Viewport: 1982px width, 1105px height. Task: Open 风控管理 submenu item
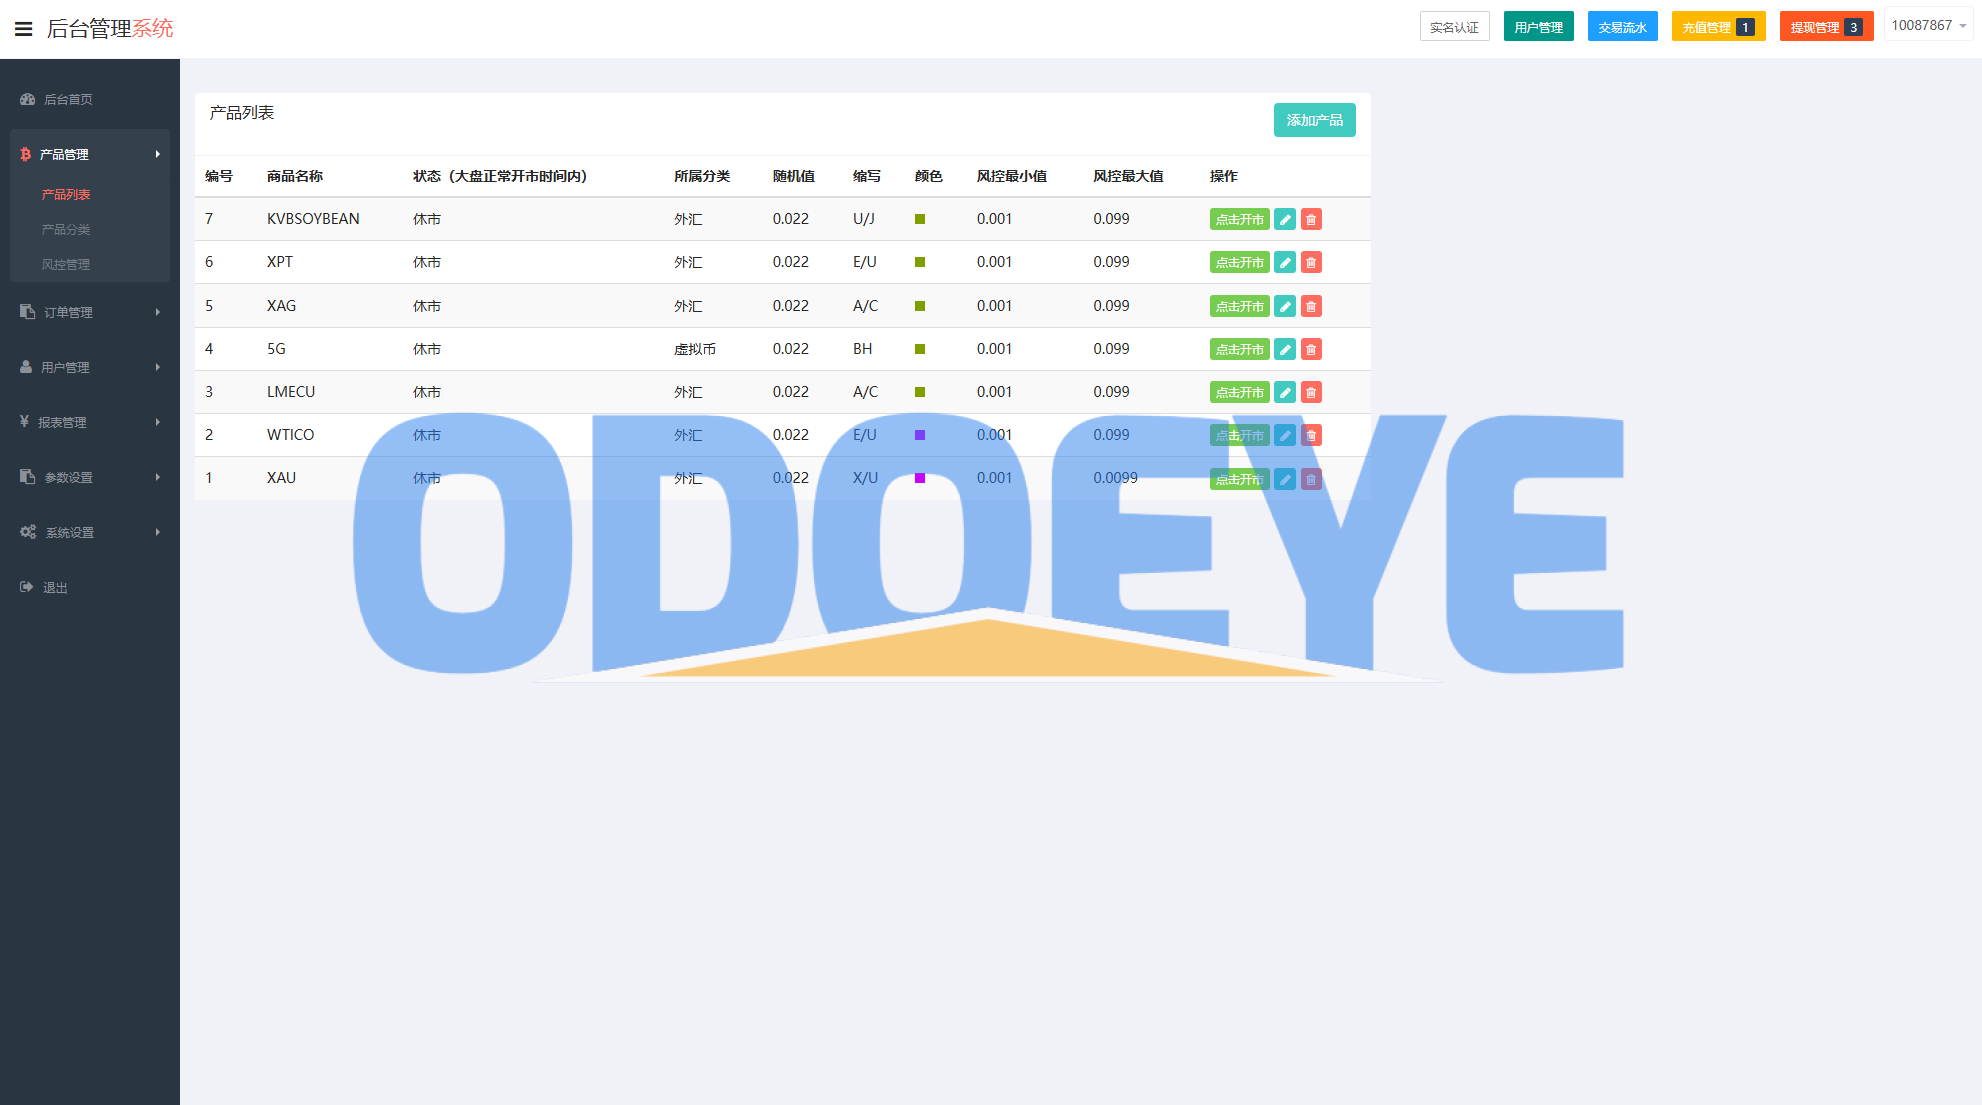coord(66,264)
